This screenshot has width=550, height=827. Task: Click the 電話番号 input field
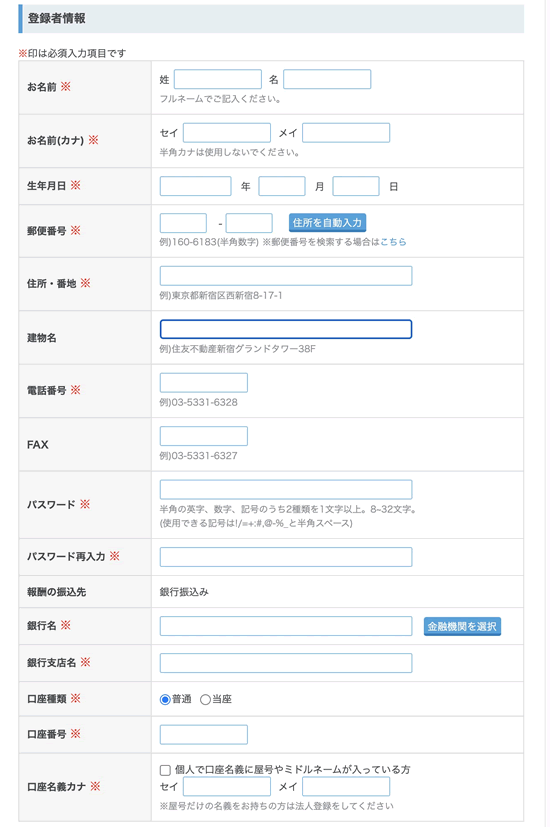click(x=204, y=383)
